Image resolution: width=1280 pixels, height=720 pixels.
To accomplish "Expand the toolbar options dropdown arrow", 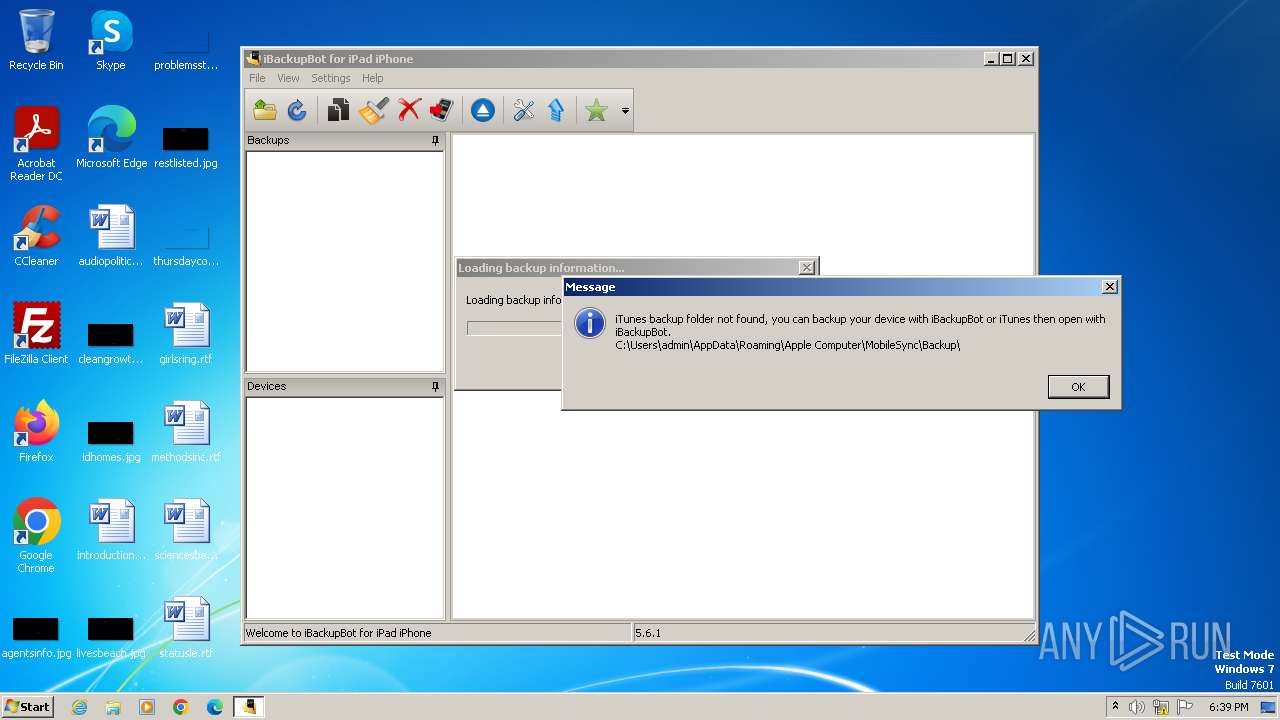I will [x=625, y=111].
